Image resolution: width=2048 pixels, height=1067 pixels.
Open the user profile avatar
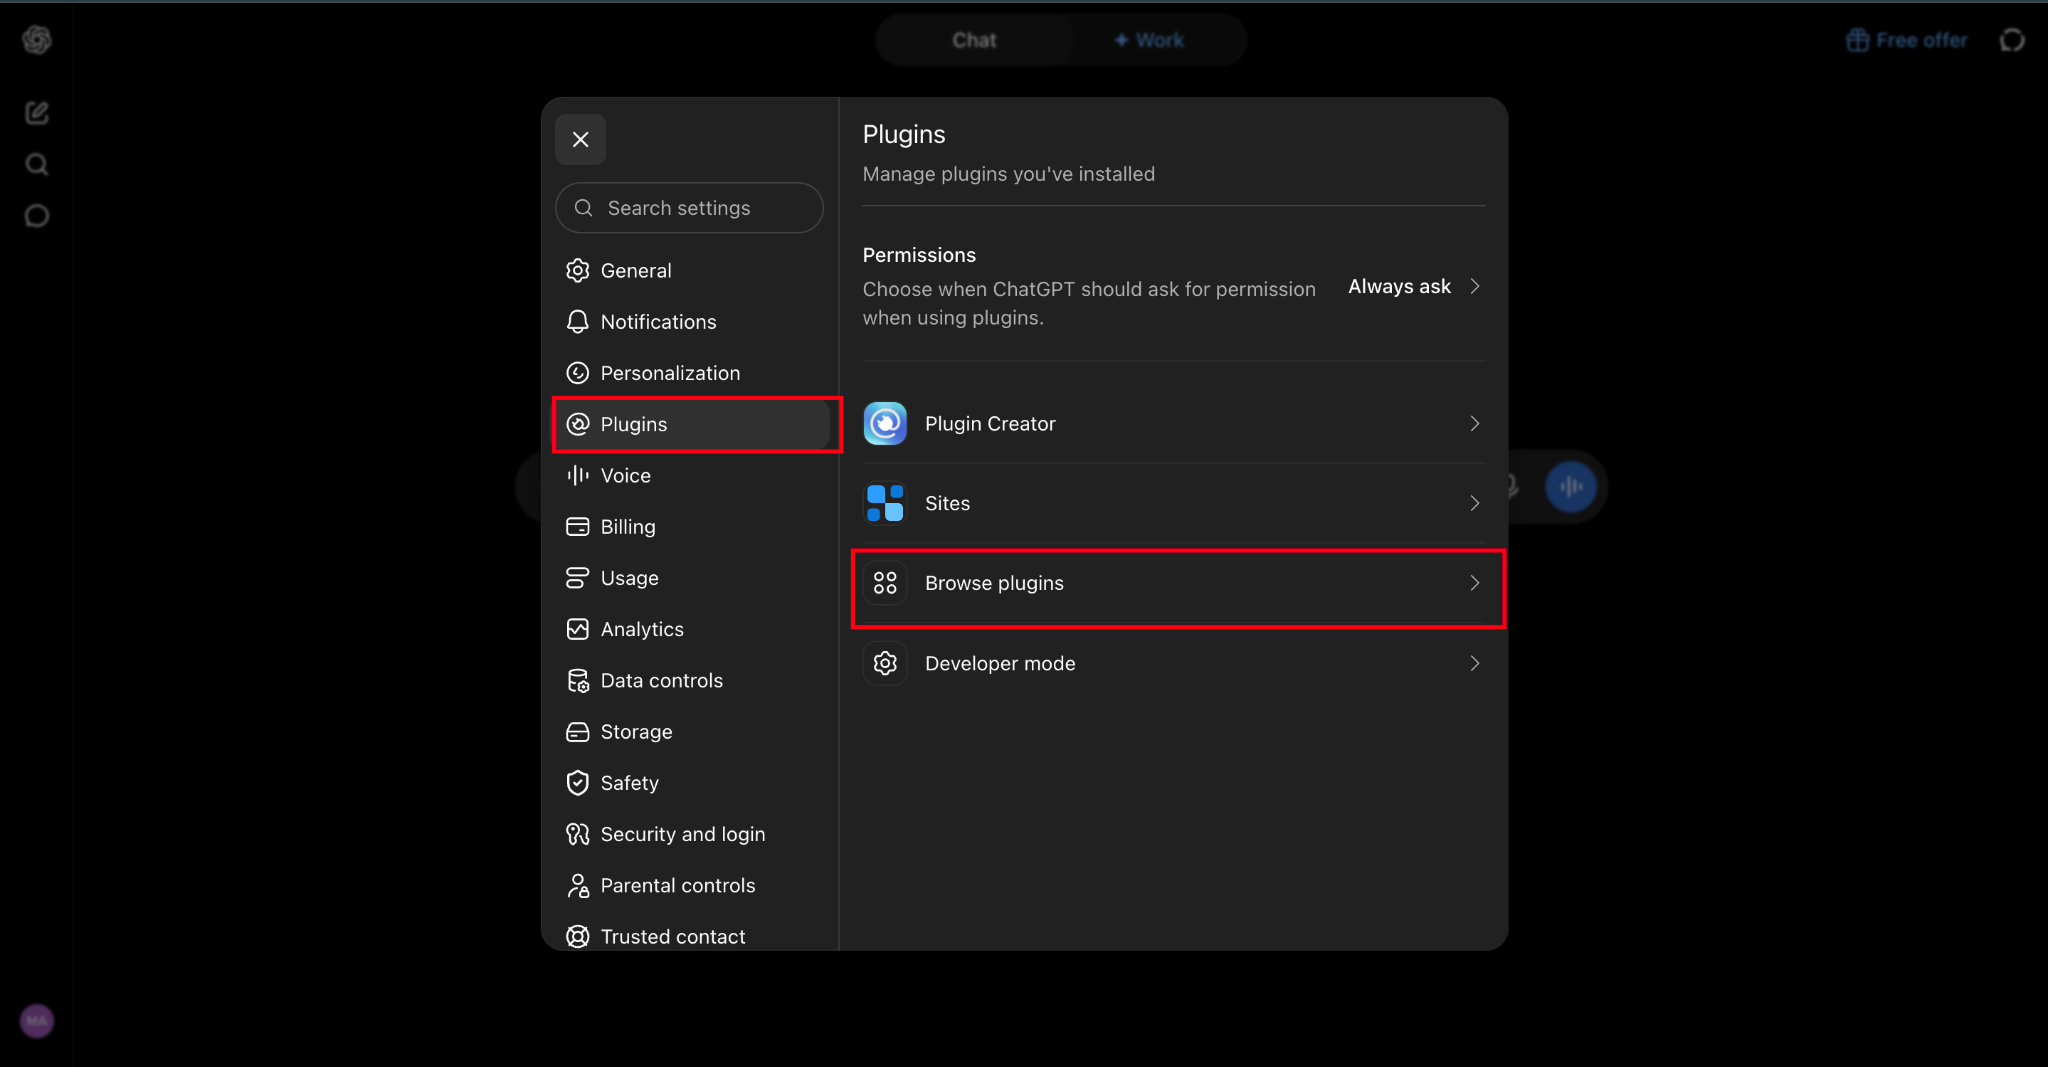(37, 1021)
